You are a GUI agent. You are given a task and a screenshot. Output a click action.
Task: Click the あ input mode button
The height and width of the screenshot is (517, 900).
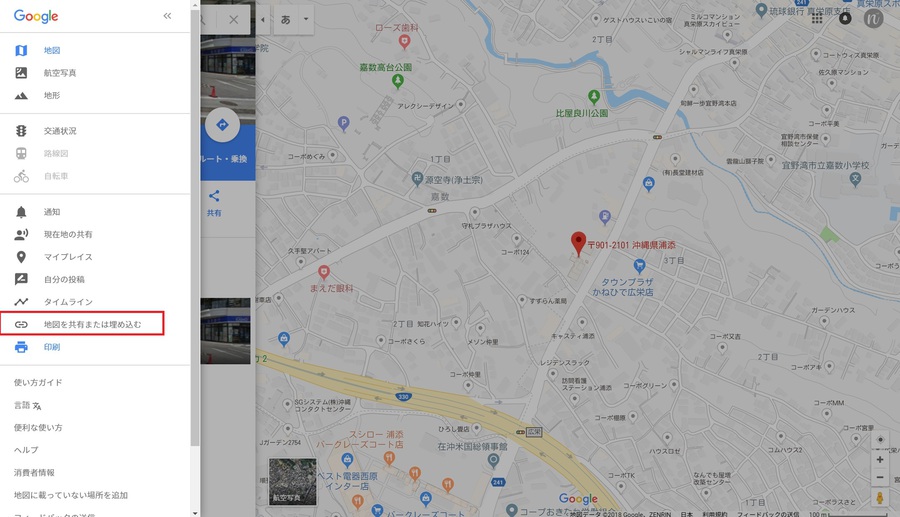click(x=286, y=20)
